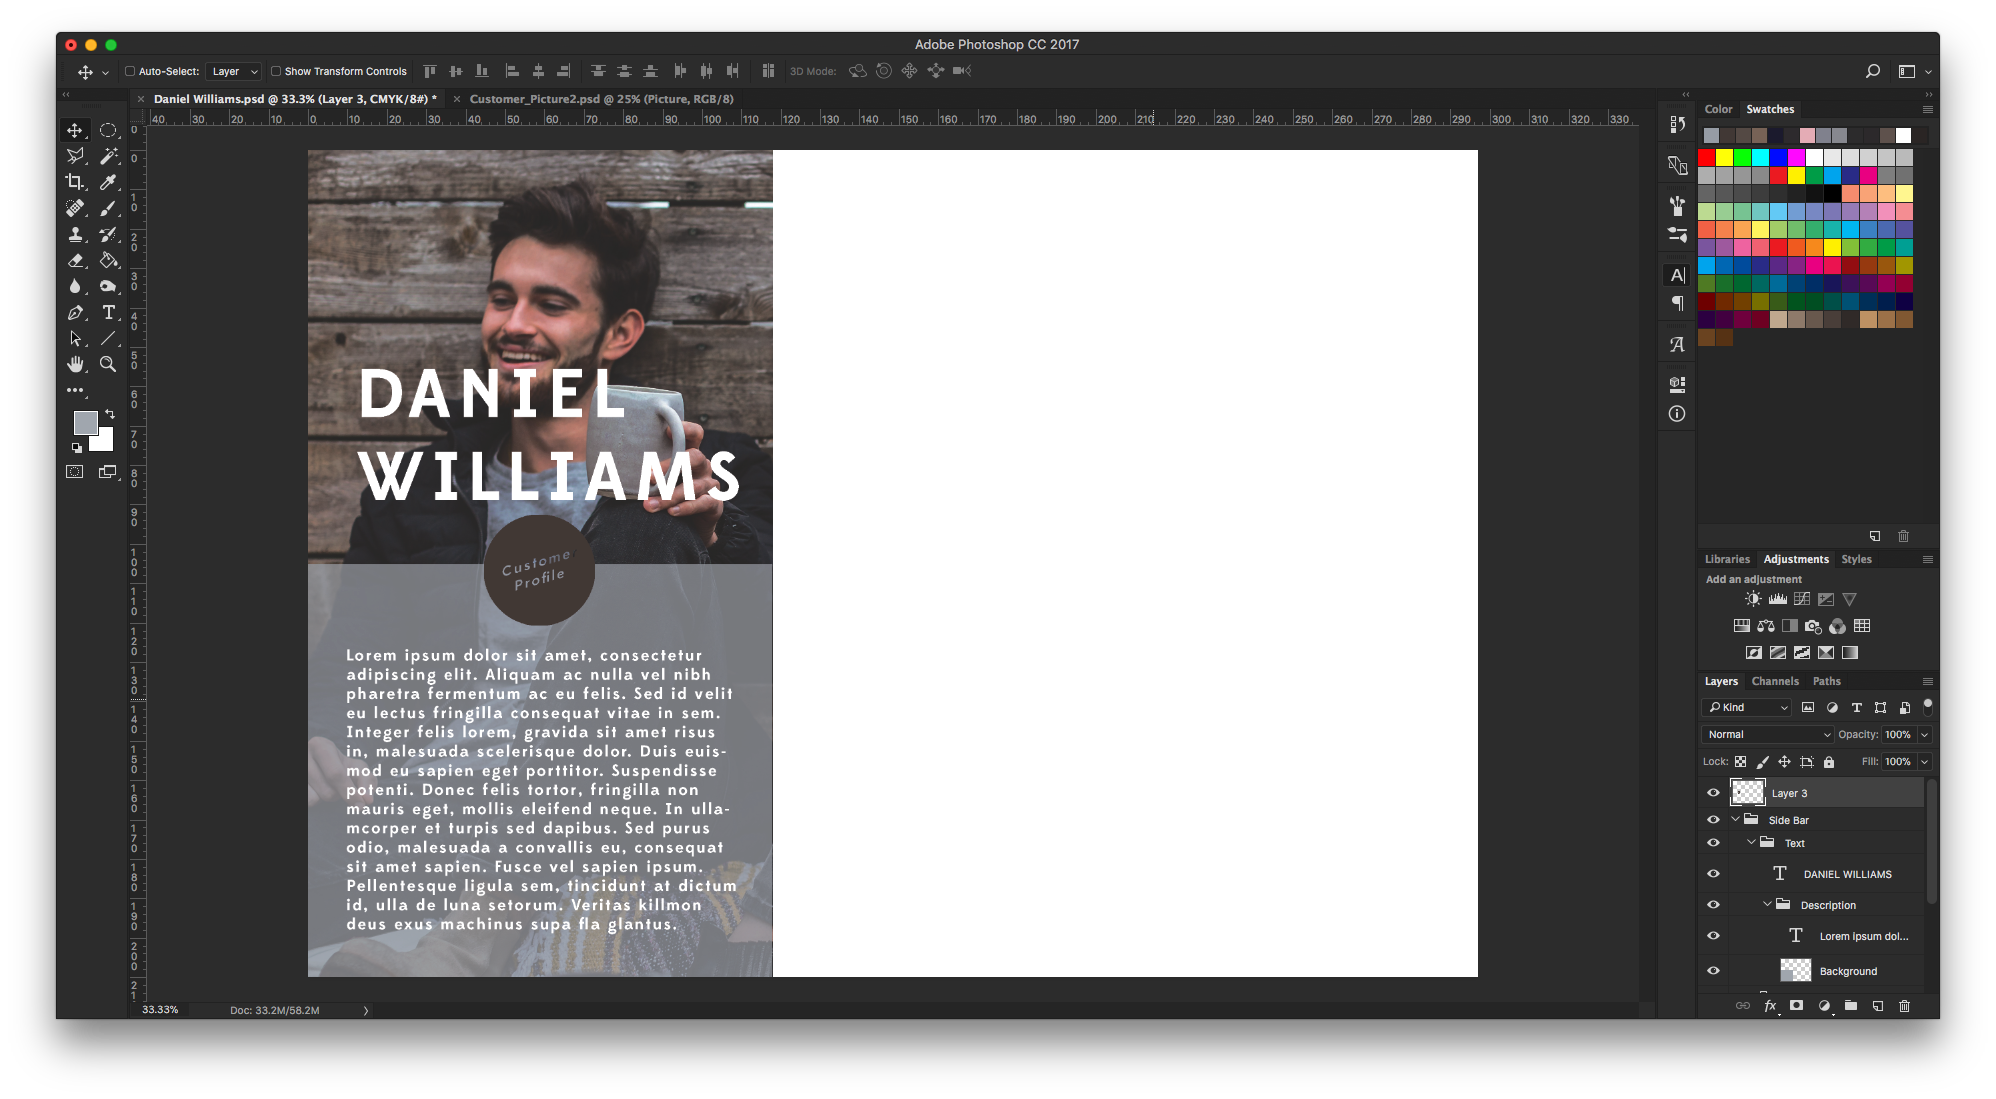1996x1099 pixels.
Task: Enable the Auto-Select checkbox
Action: pos(130,71)
